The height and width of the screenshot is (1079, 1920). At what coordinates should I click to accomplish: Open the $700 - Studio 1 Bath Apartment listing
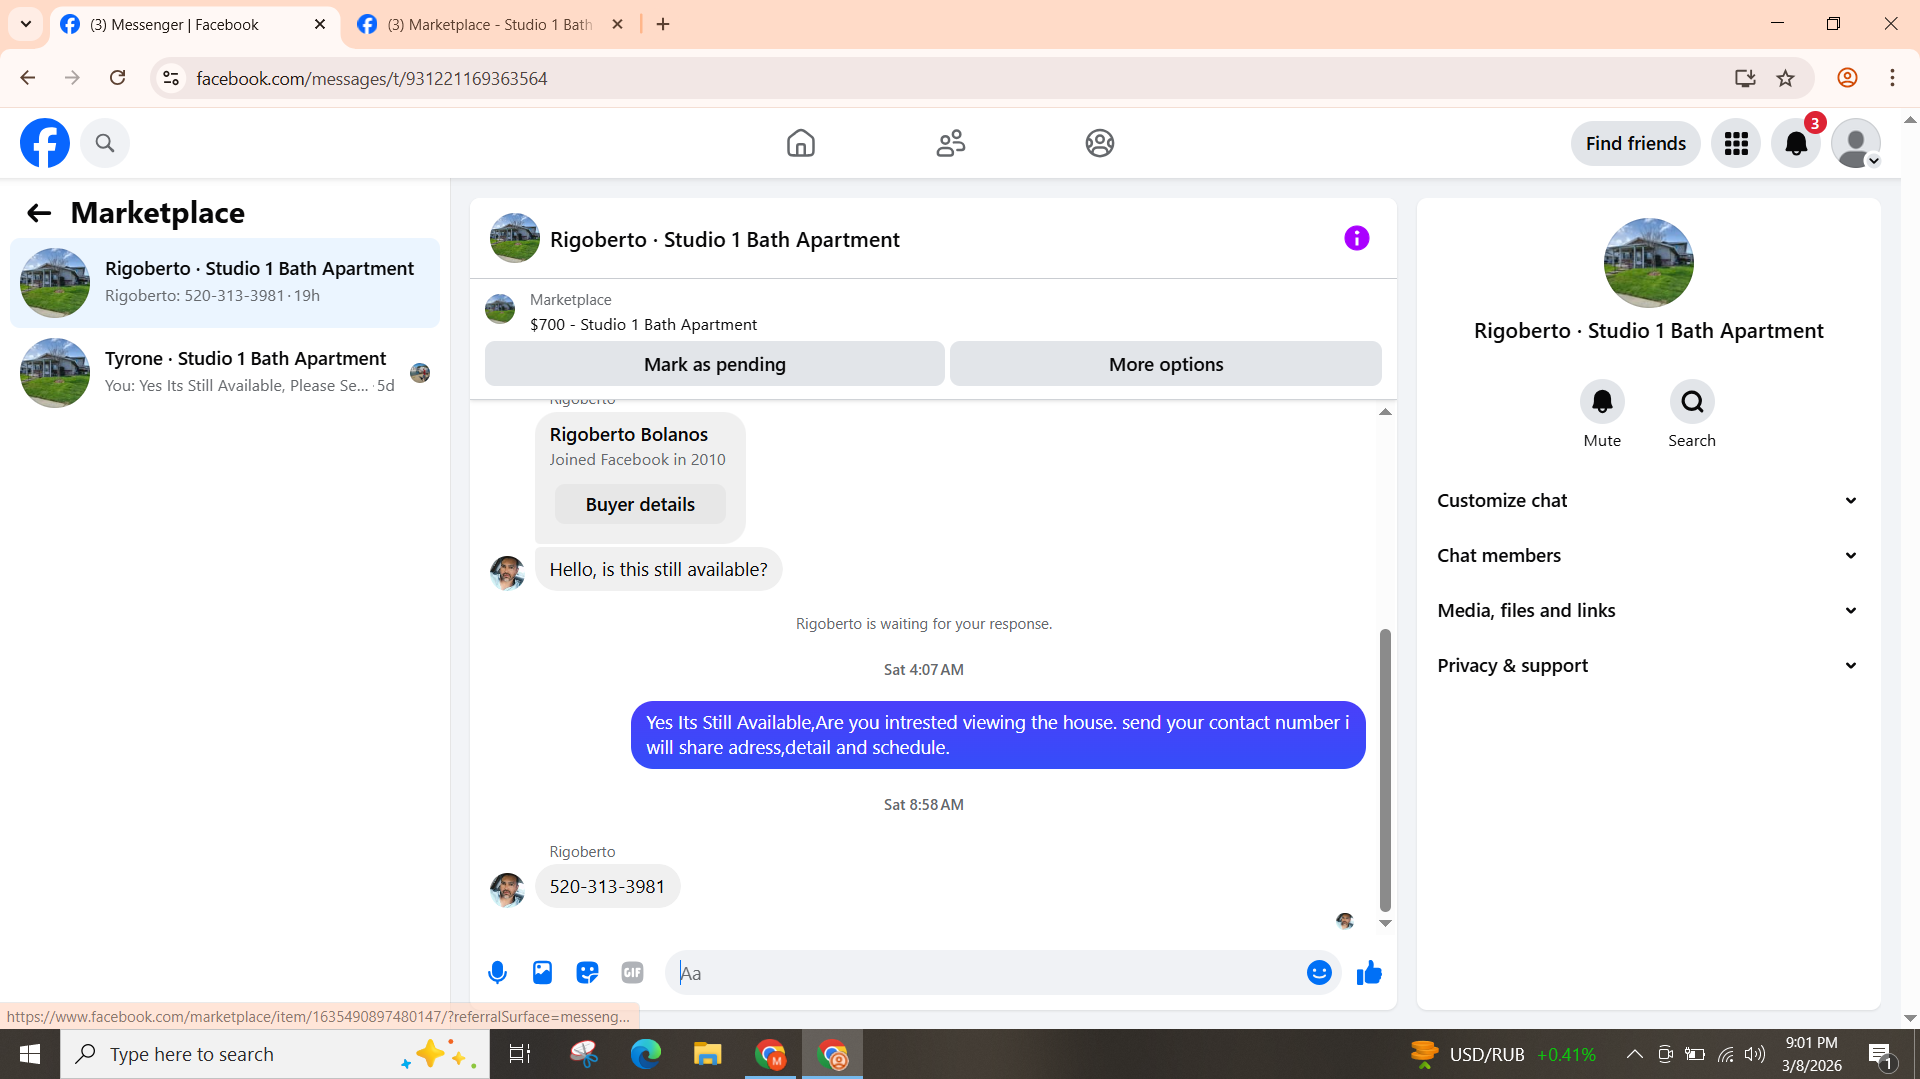[x=643, y=325]
